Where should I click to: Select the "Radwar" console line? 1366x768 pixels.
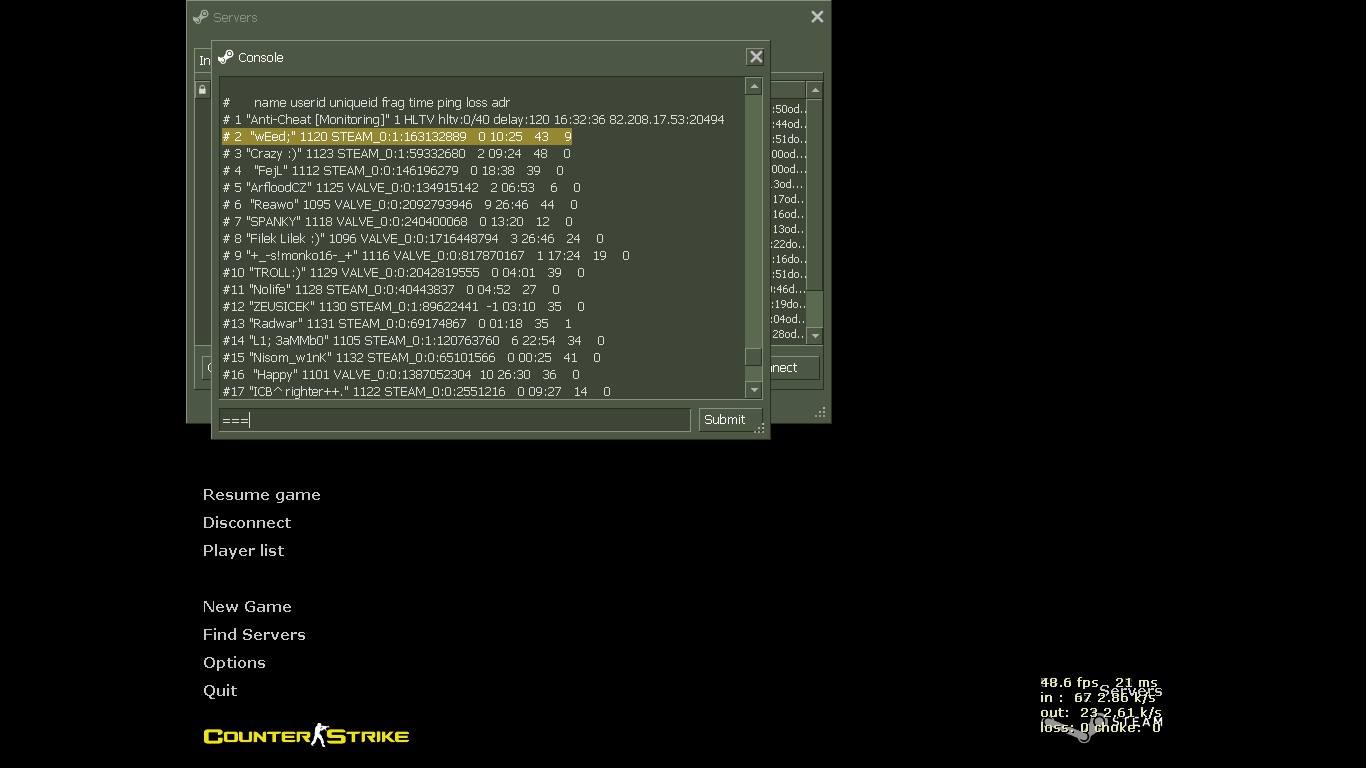[397, 324]
